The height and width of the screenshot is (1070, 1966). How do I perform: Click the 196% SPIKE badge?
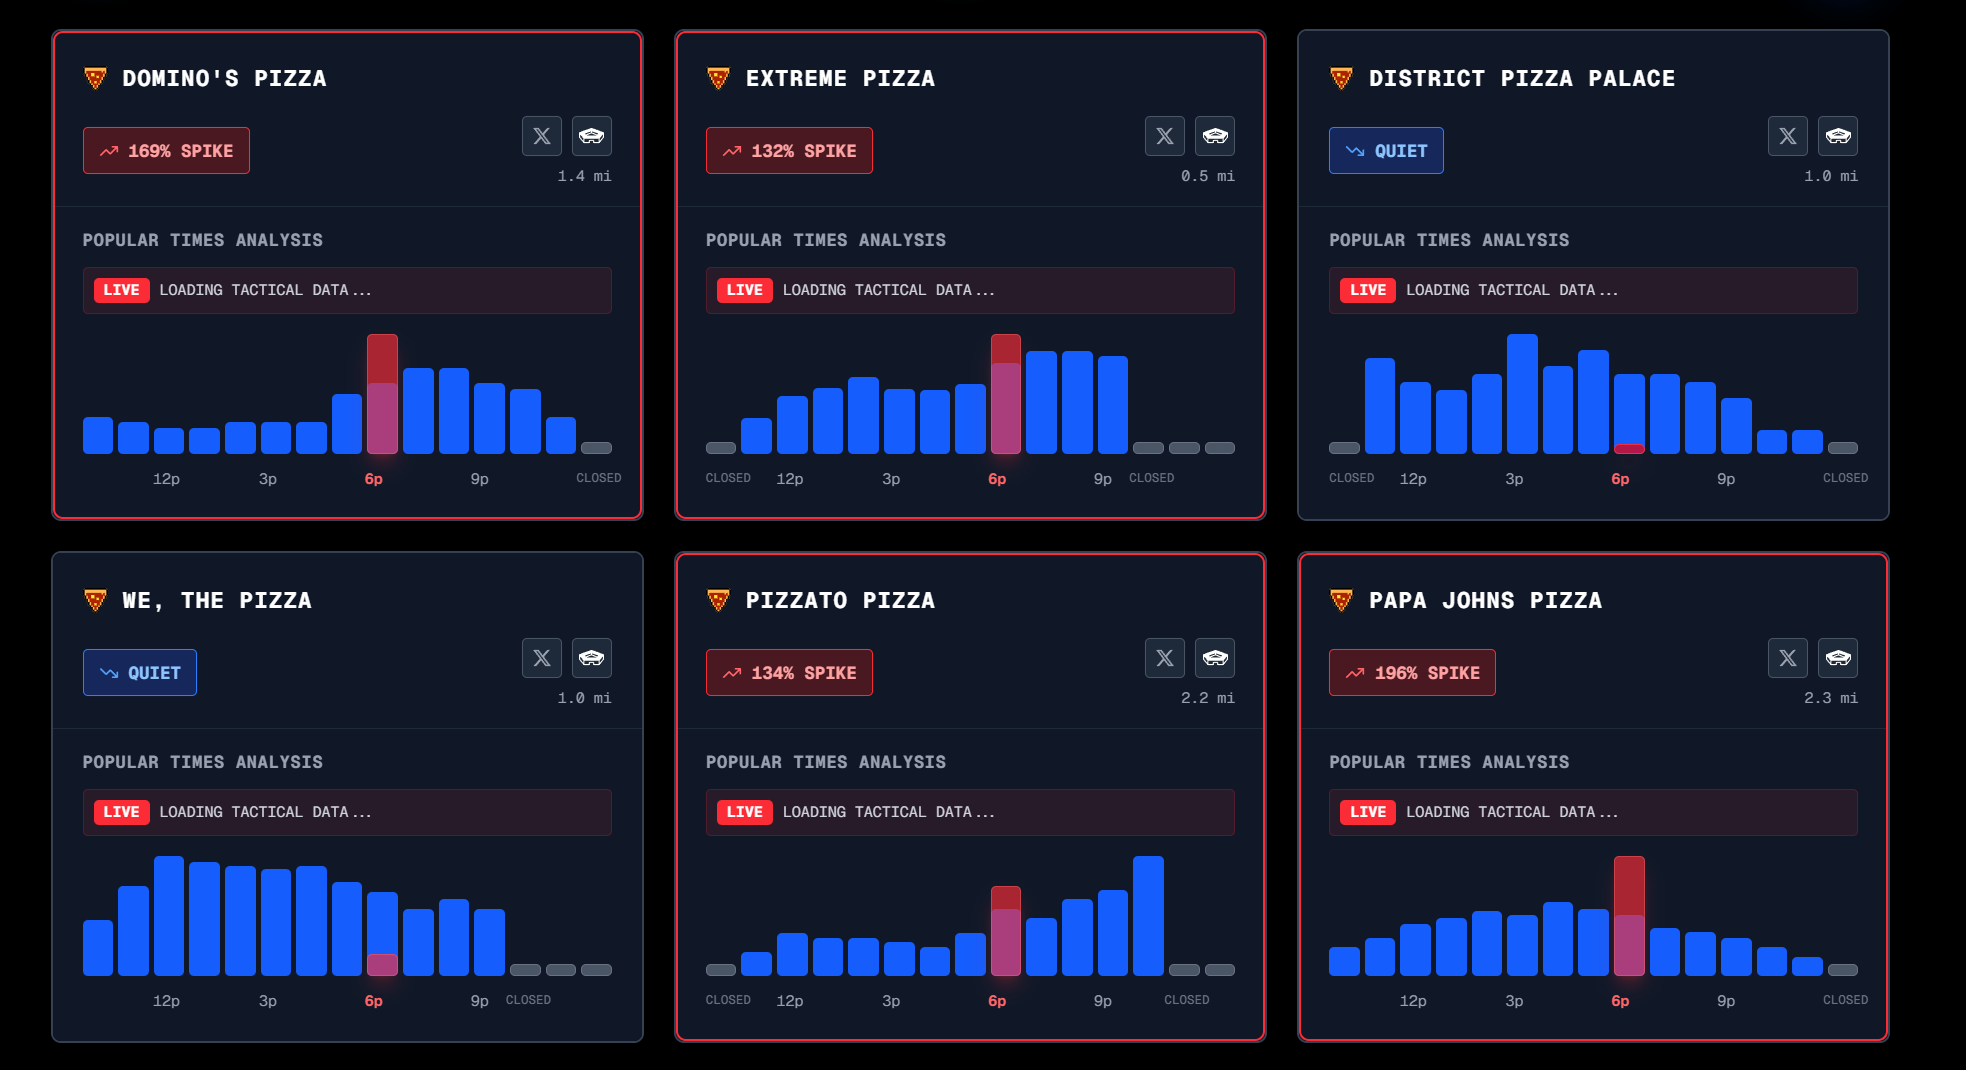click(1412, 673)
